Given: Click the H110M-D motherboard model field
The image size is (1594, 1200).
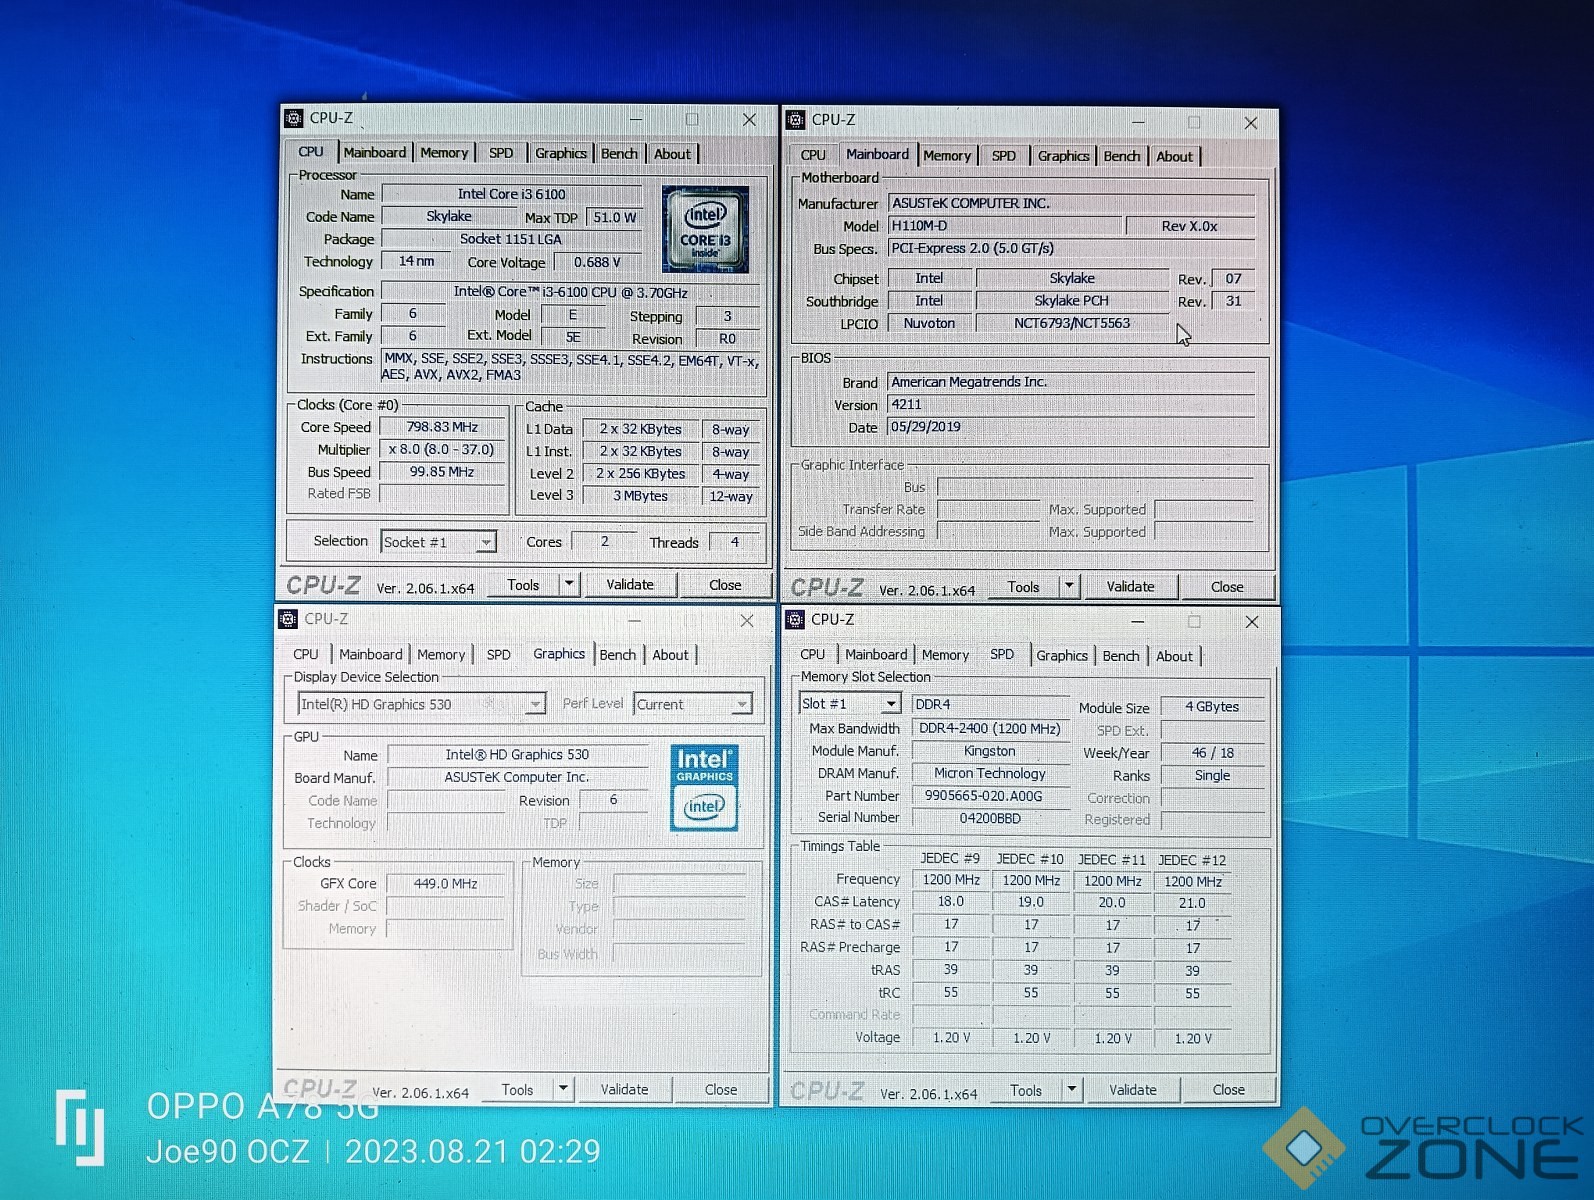Looking at the screenshot, I should coord(1004,226).
